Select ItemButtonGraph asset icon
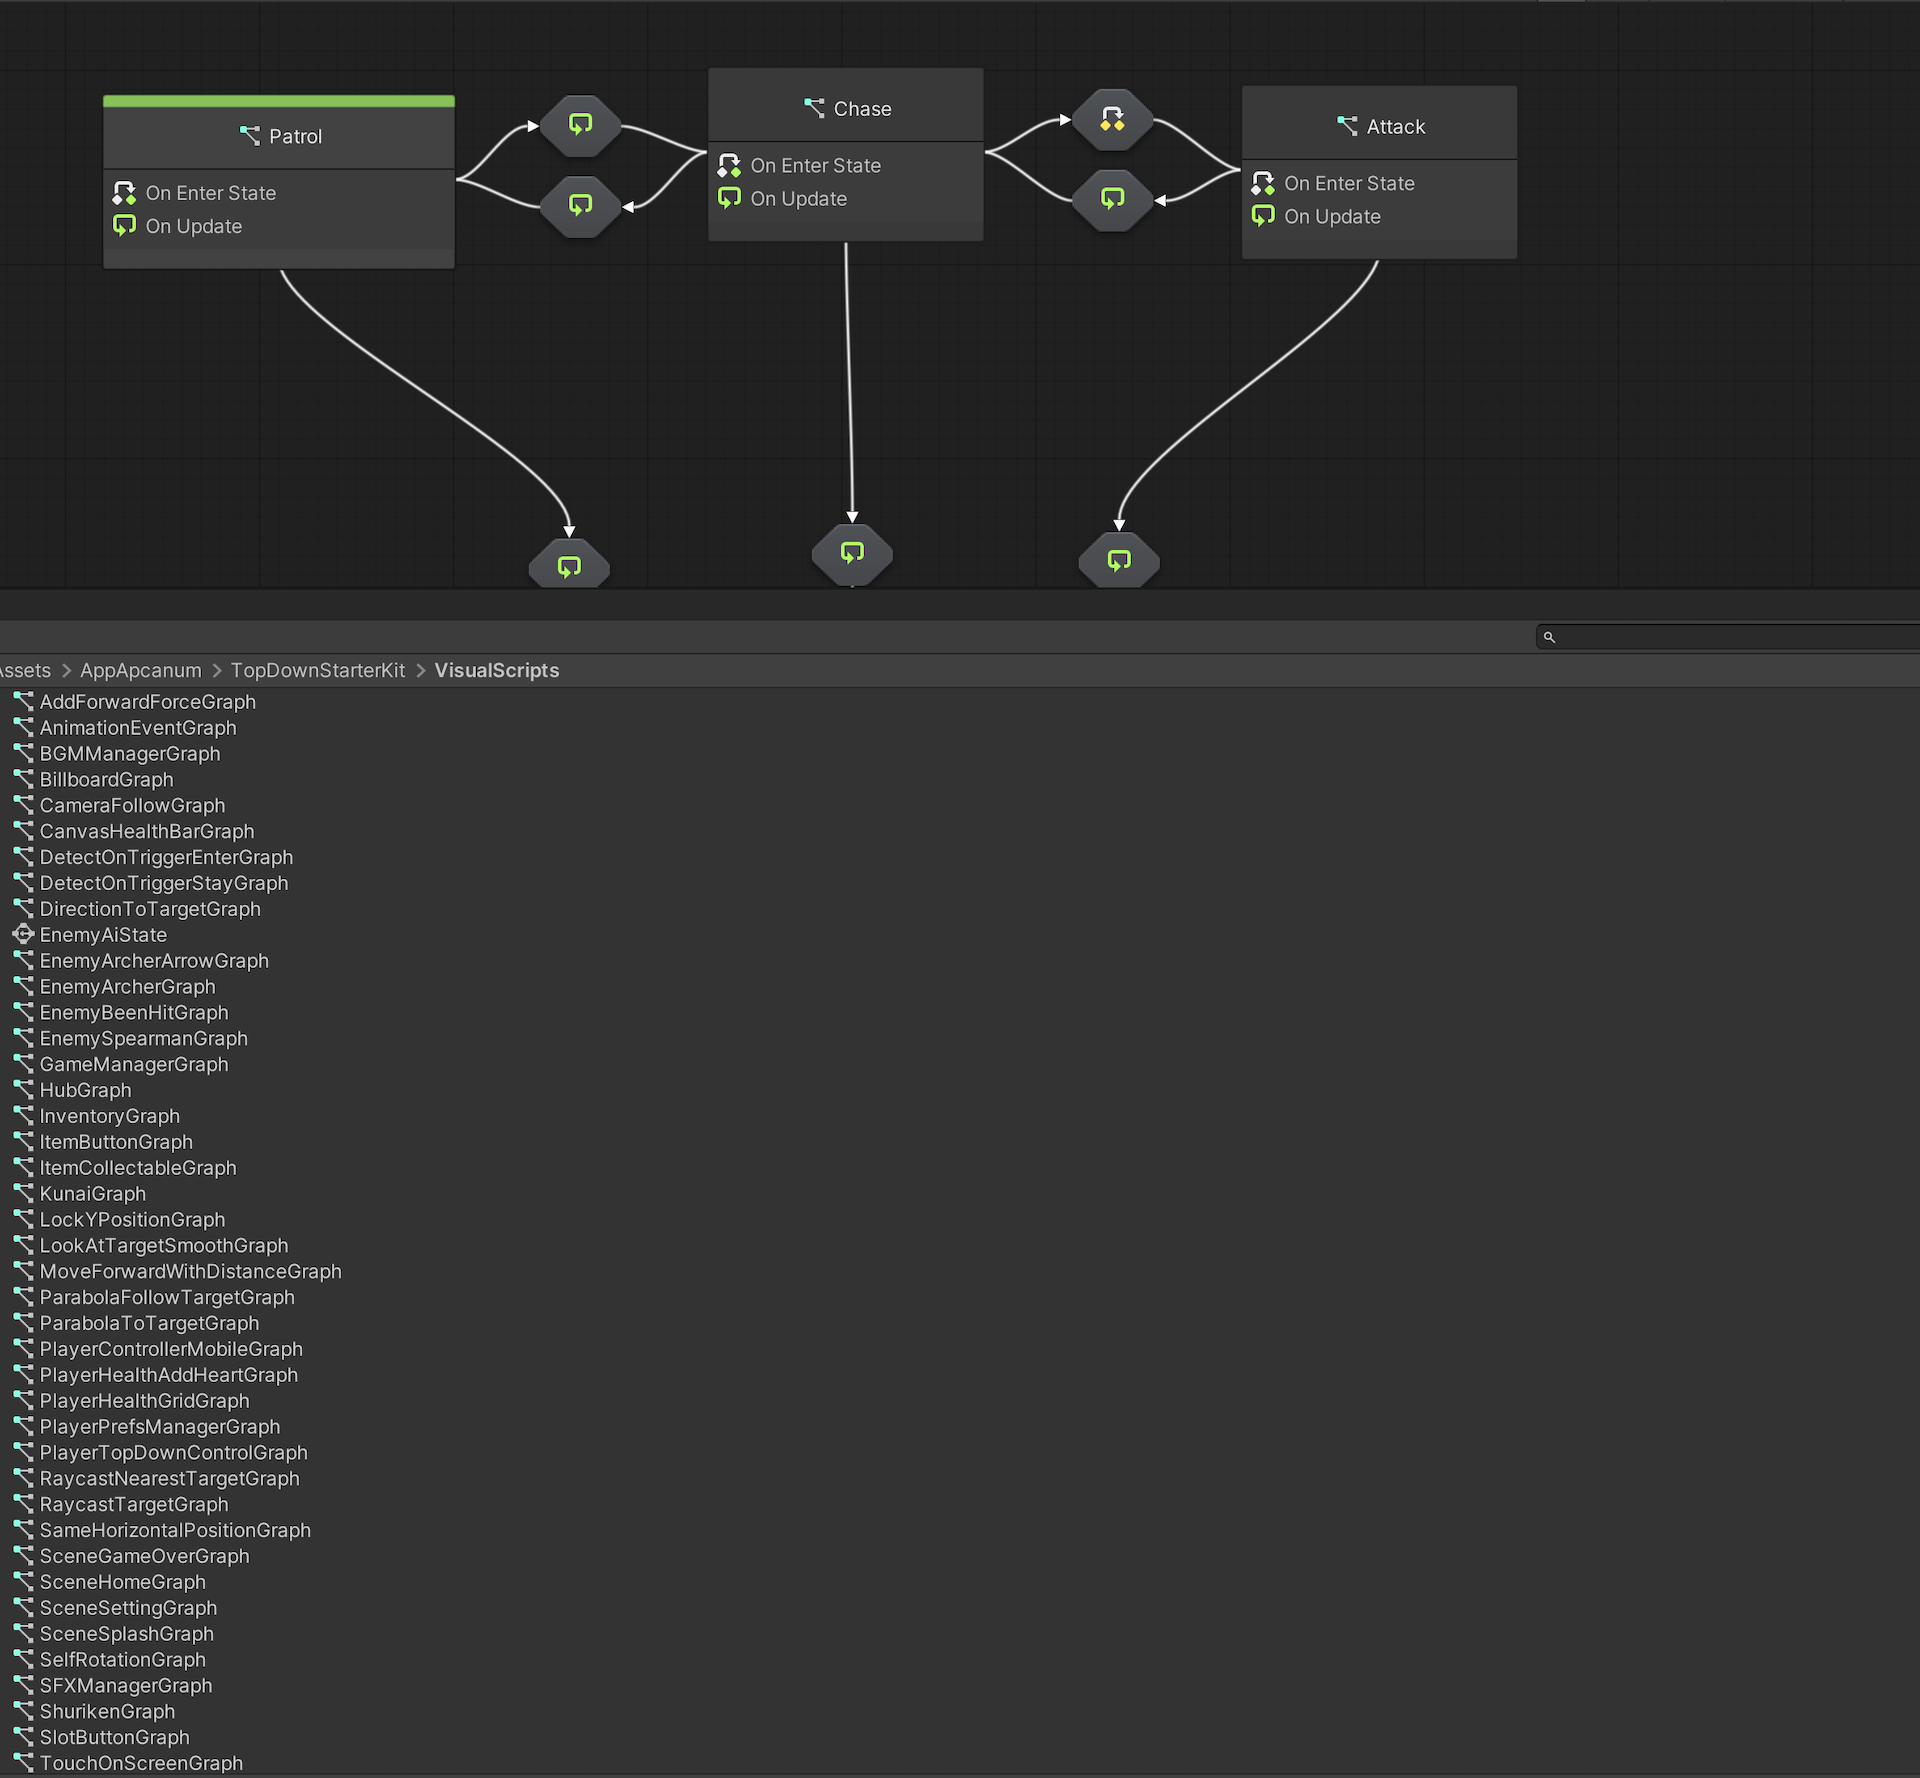The image size is (1920, 1778). click(23, 1142)
